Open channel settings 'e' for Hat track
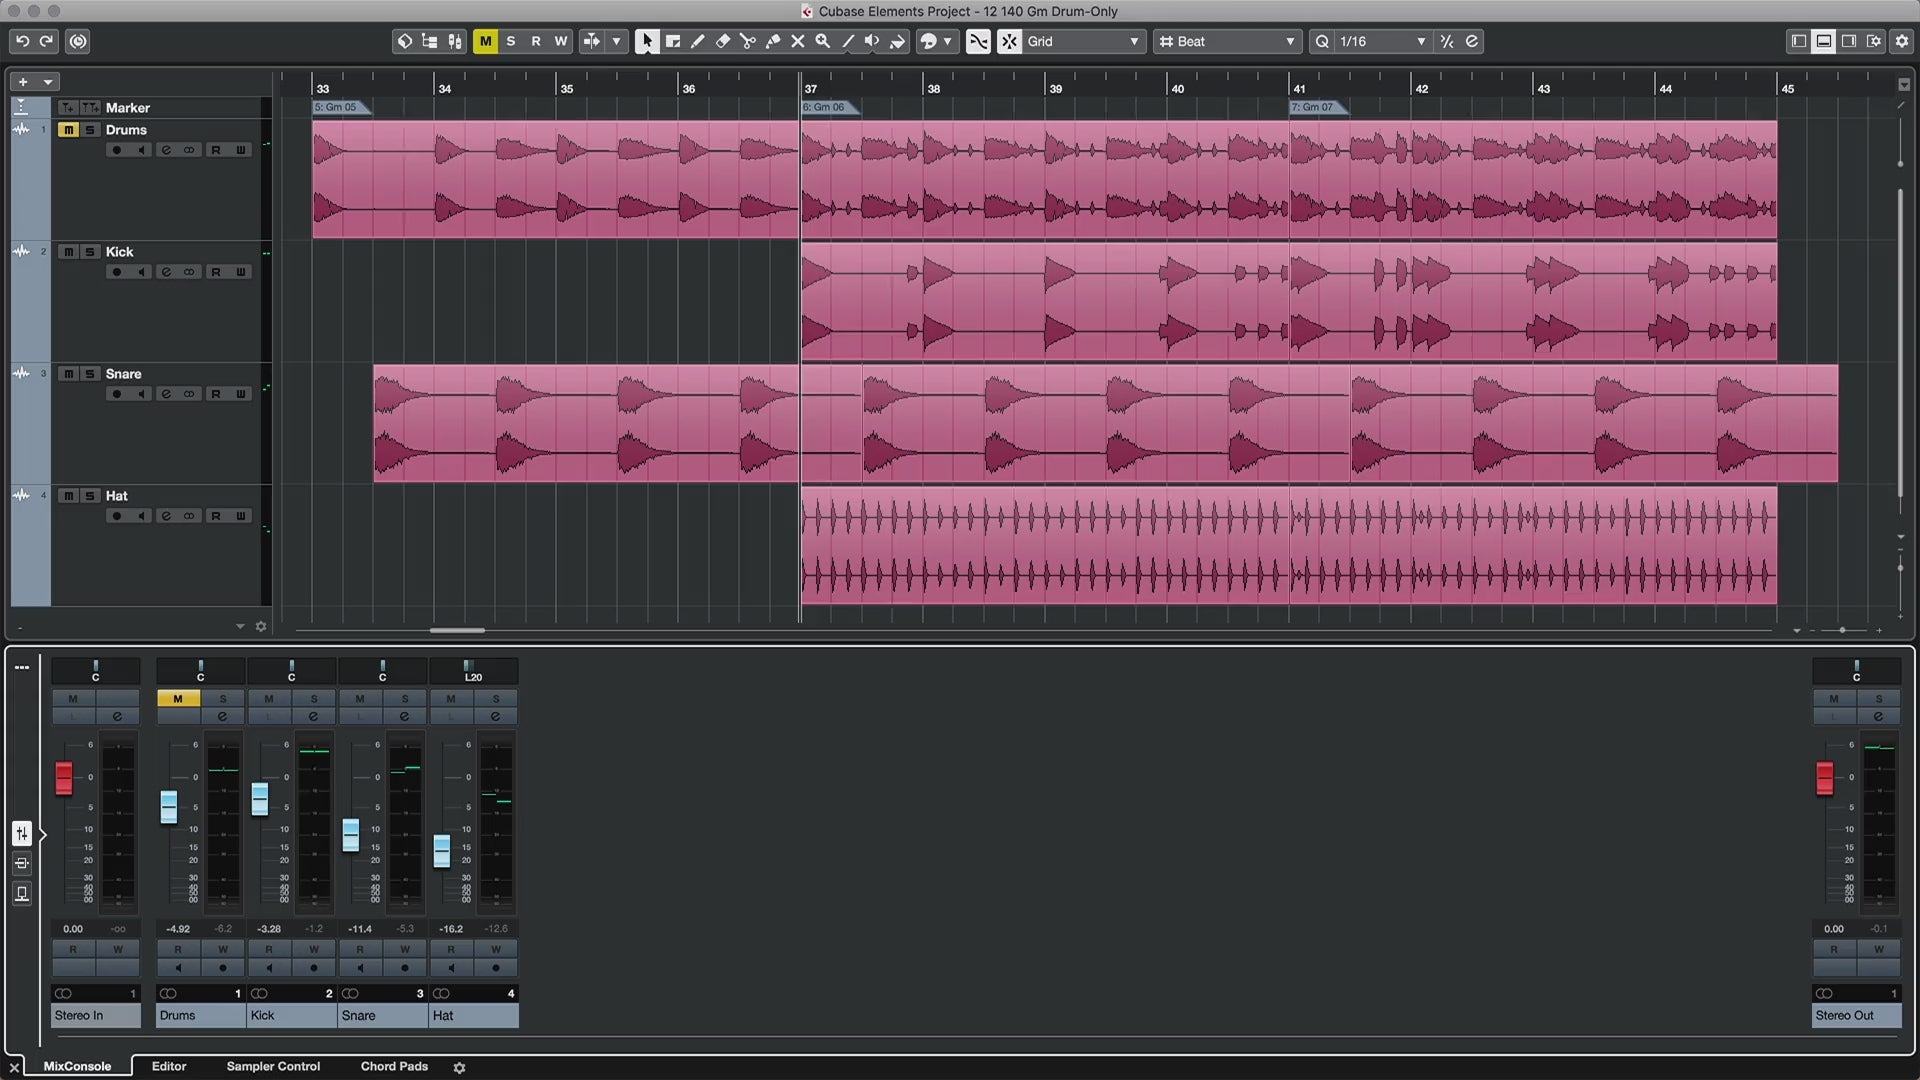The width and height of the screenshot is (1920, 1080). 166,516
